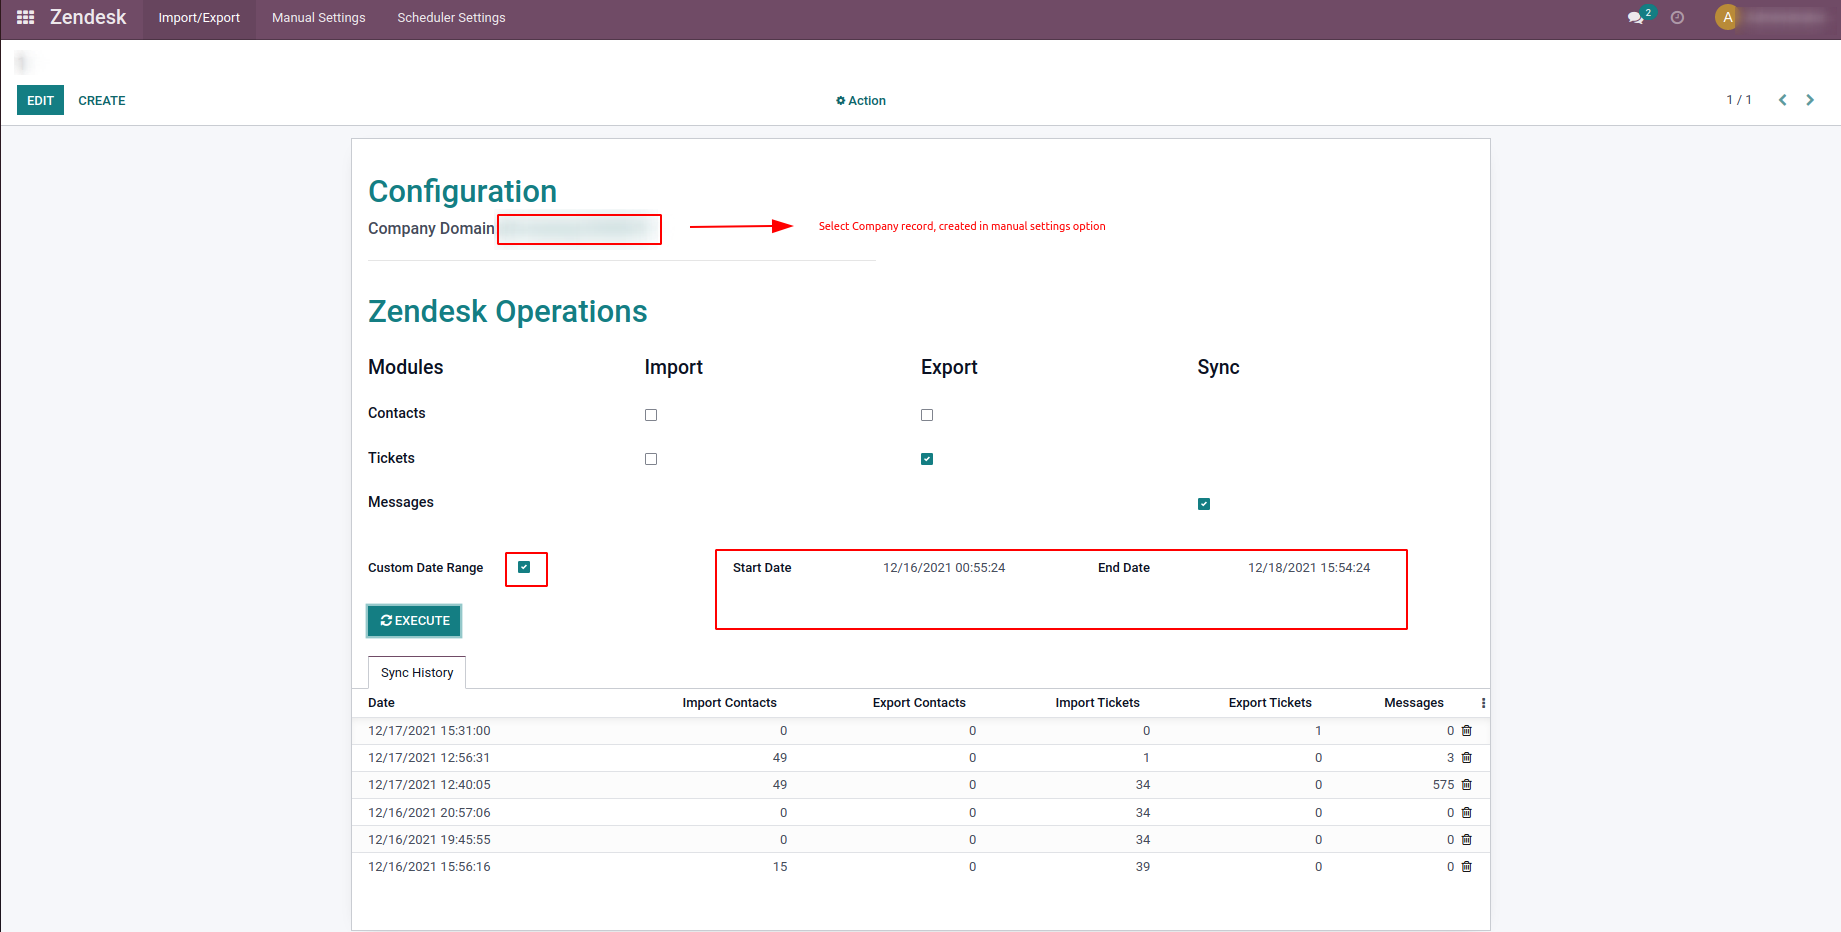Delete the 12/17/2021 12:40:05 history row
Screen dimensions: 1841x932
pyautogui.click(x=1467, y=785)
